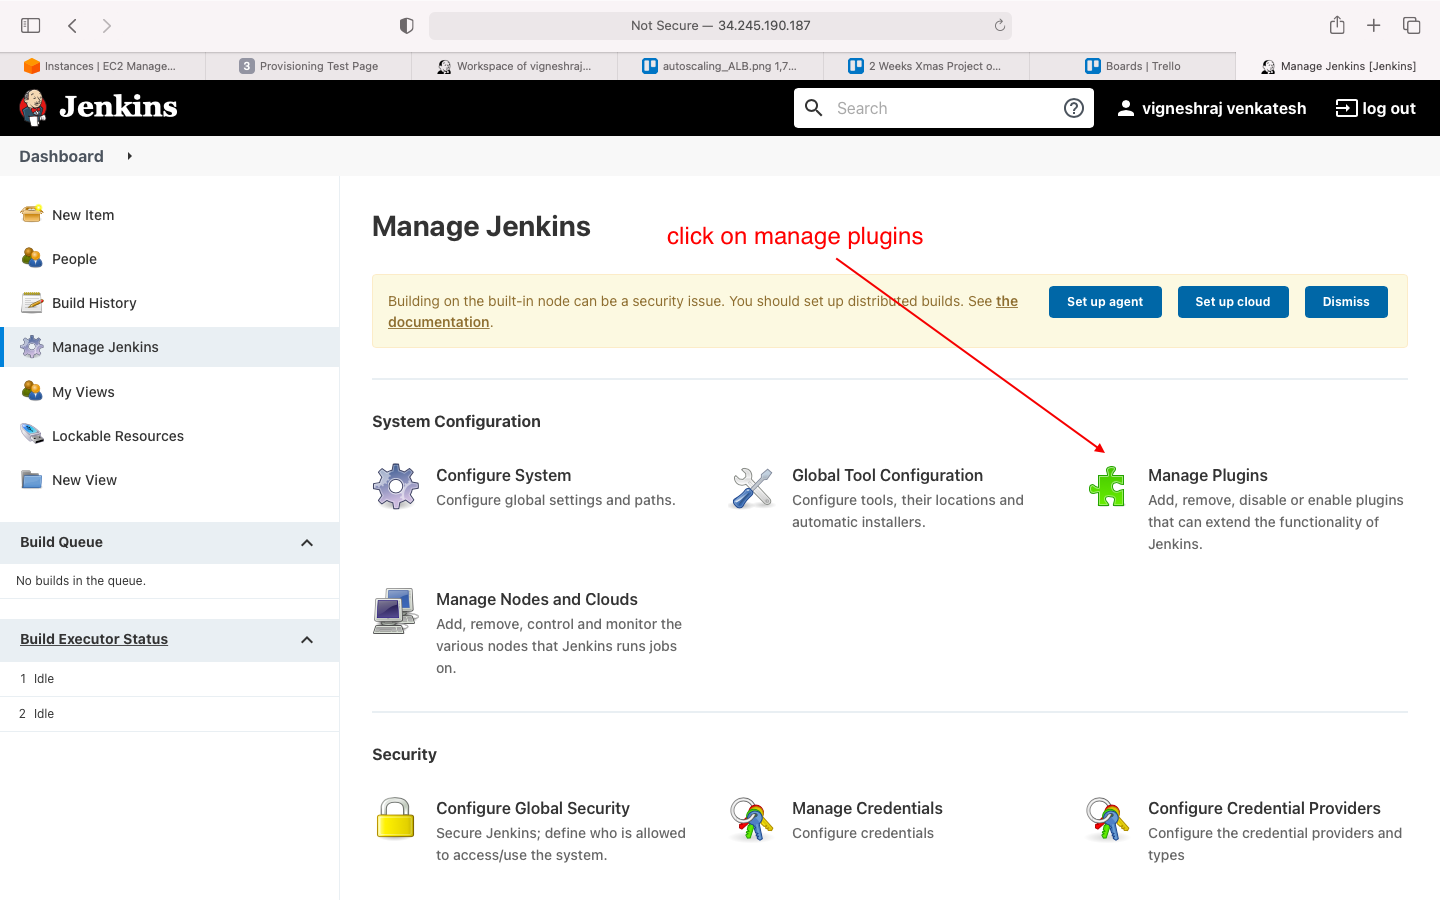This screenshot has height=900, width=1440.
Task: Click the New Item sidebar icon
Action: [x=32, y=214]
